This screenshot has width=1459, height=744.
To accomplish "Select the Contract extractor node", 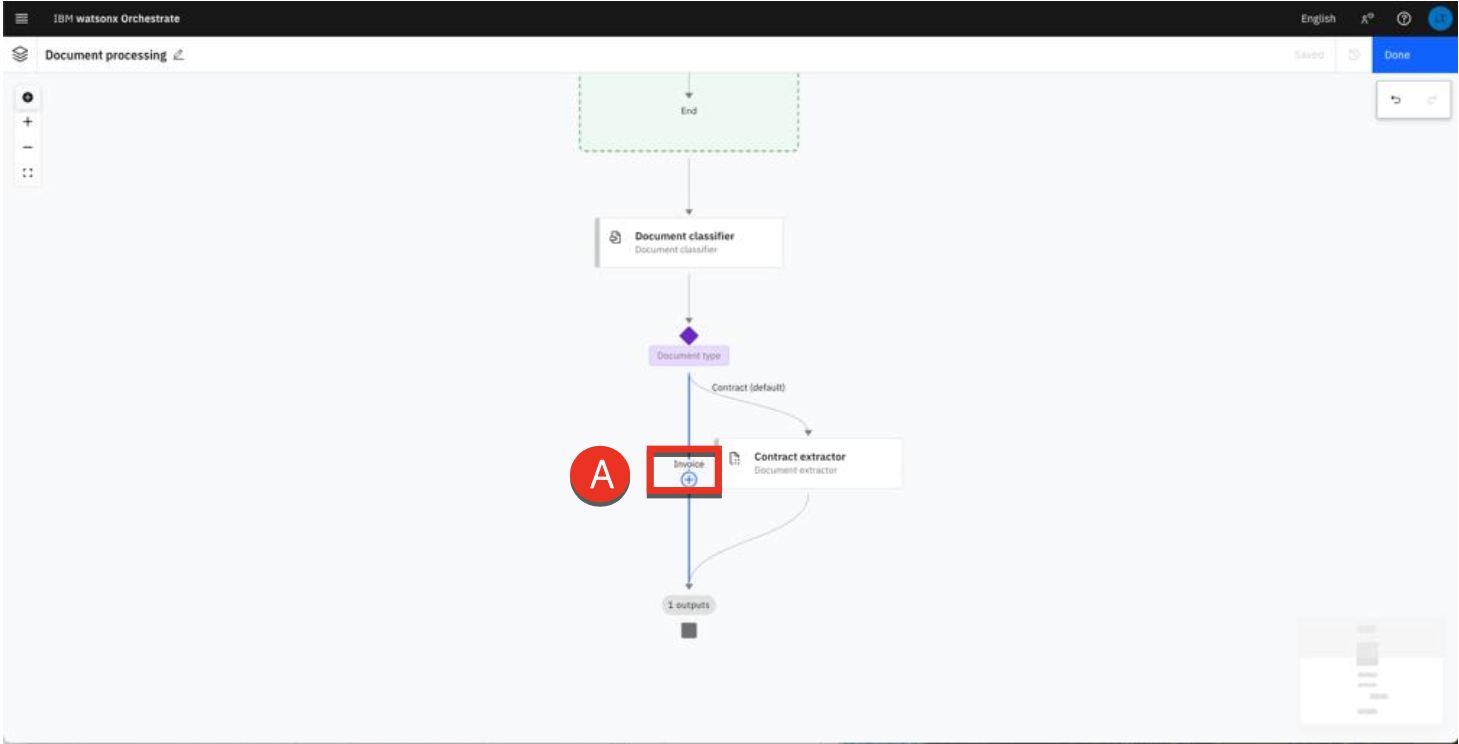I will [x=809, y=463].
